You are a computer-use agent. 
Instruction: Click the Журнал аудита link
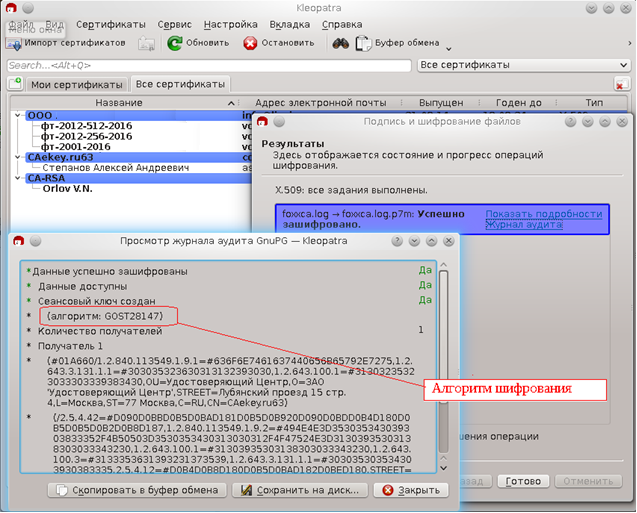[524, 224]
